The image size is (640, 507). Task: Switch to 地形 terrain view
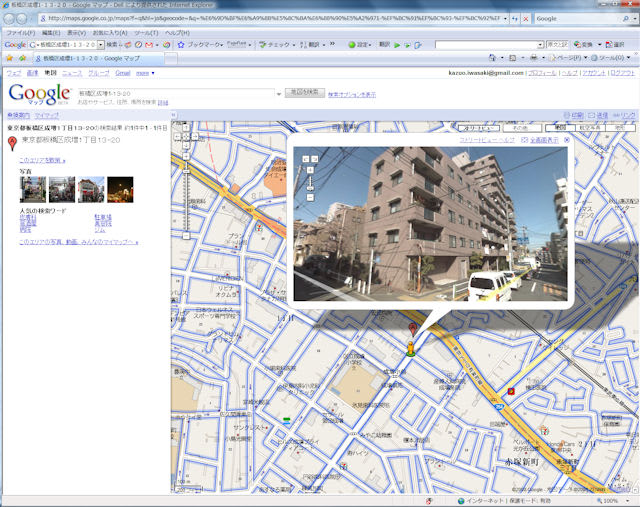(x=620, y=128)
